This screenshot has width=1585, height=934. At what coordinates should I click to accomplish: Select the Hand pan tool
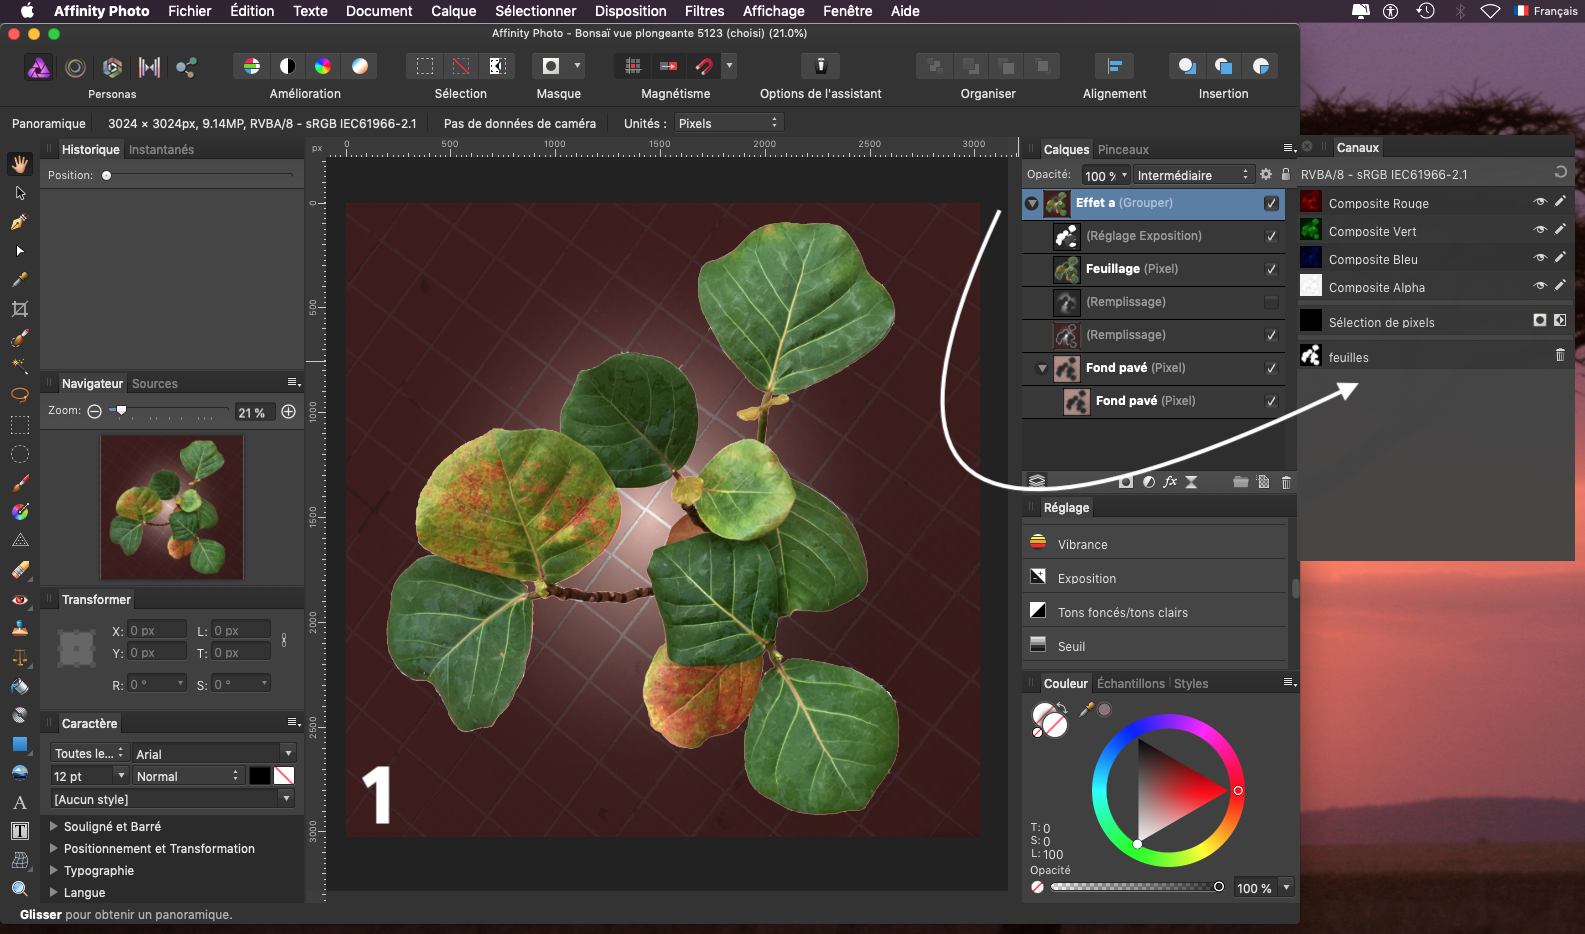point(19,164)
